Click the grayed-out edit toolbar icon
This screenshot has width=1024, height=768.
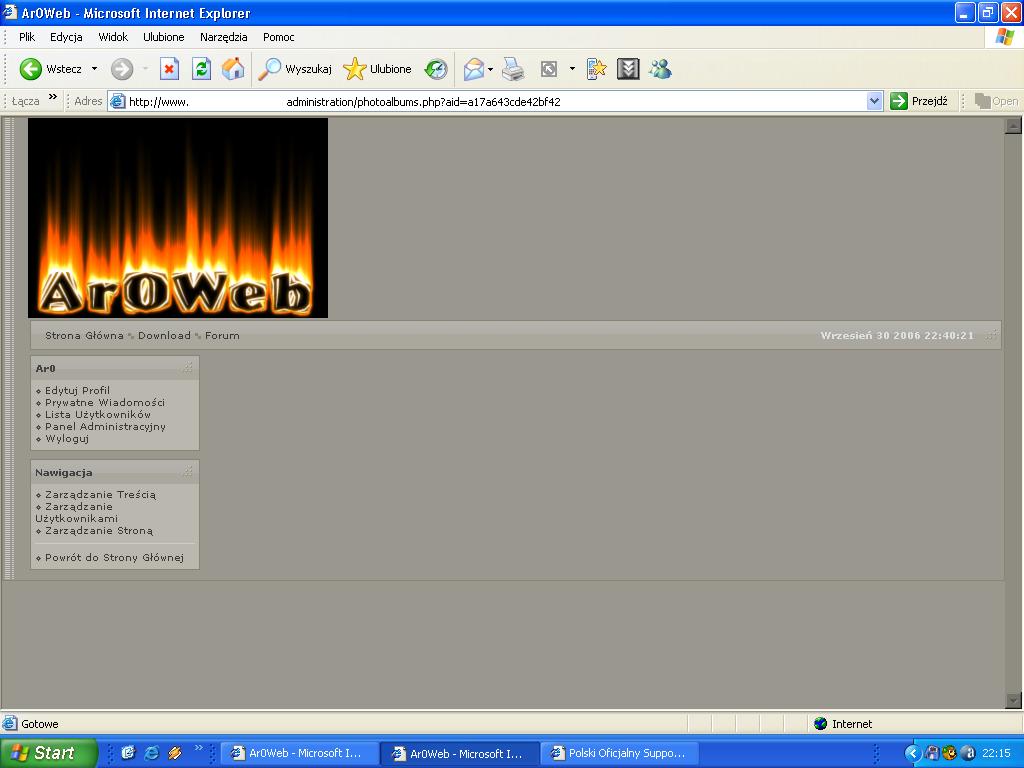click(549, 69)
